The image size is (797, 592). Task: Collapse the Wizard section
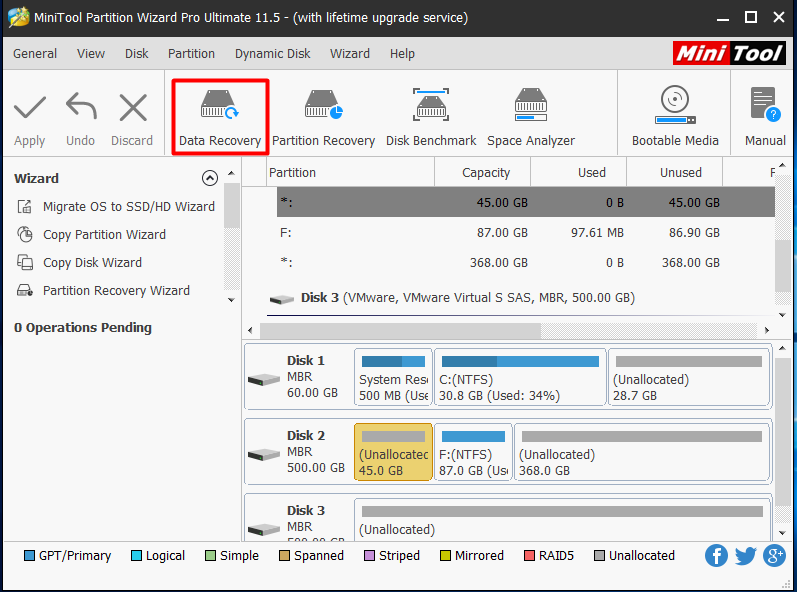pyautogui.click(x=209, y=178)
